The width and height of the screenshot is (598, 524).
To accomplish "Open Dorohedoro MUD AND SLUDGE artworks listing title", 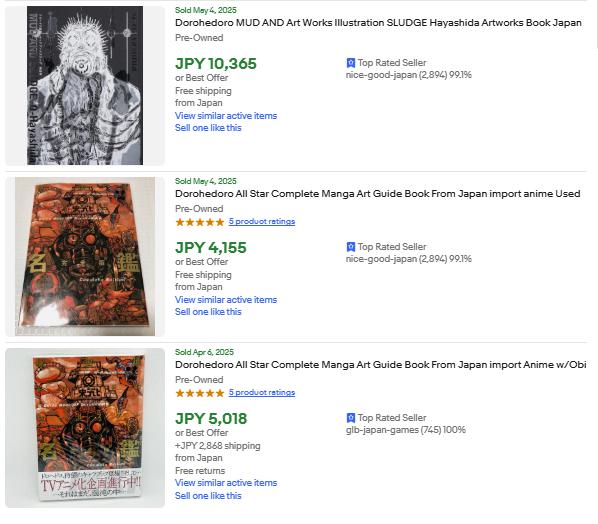I will pos(378,23).
